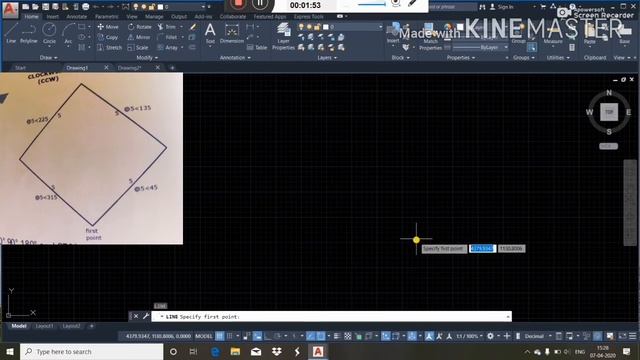Click the MODEL space button in status bar

(204, 336)
